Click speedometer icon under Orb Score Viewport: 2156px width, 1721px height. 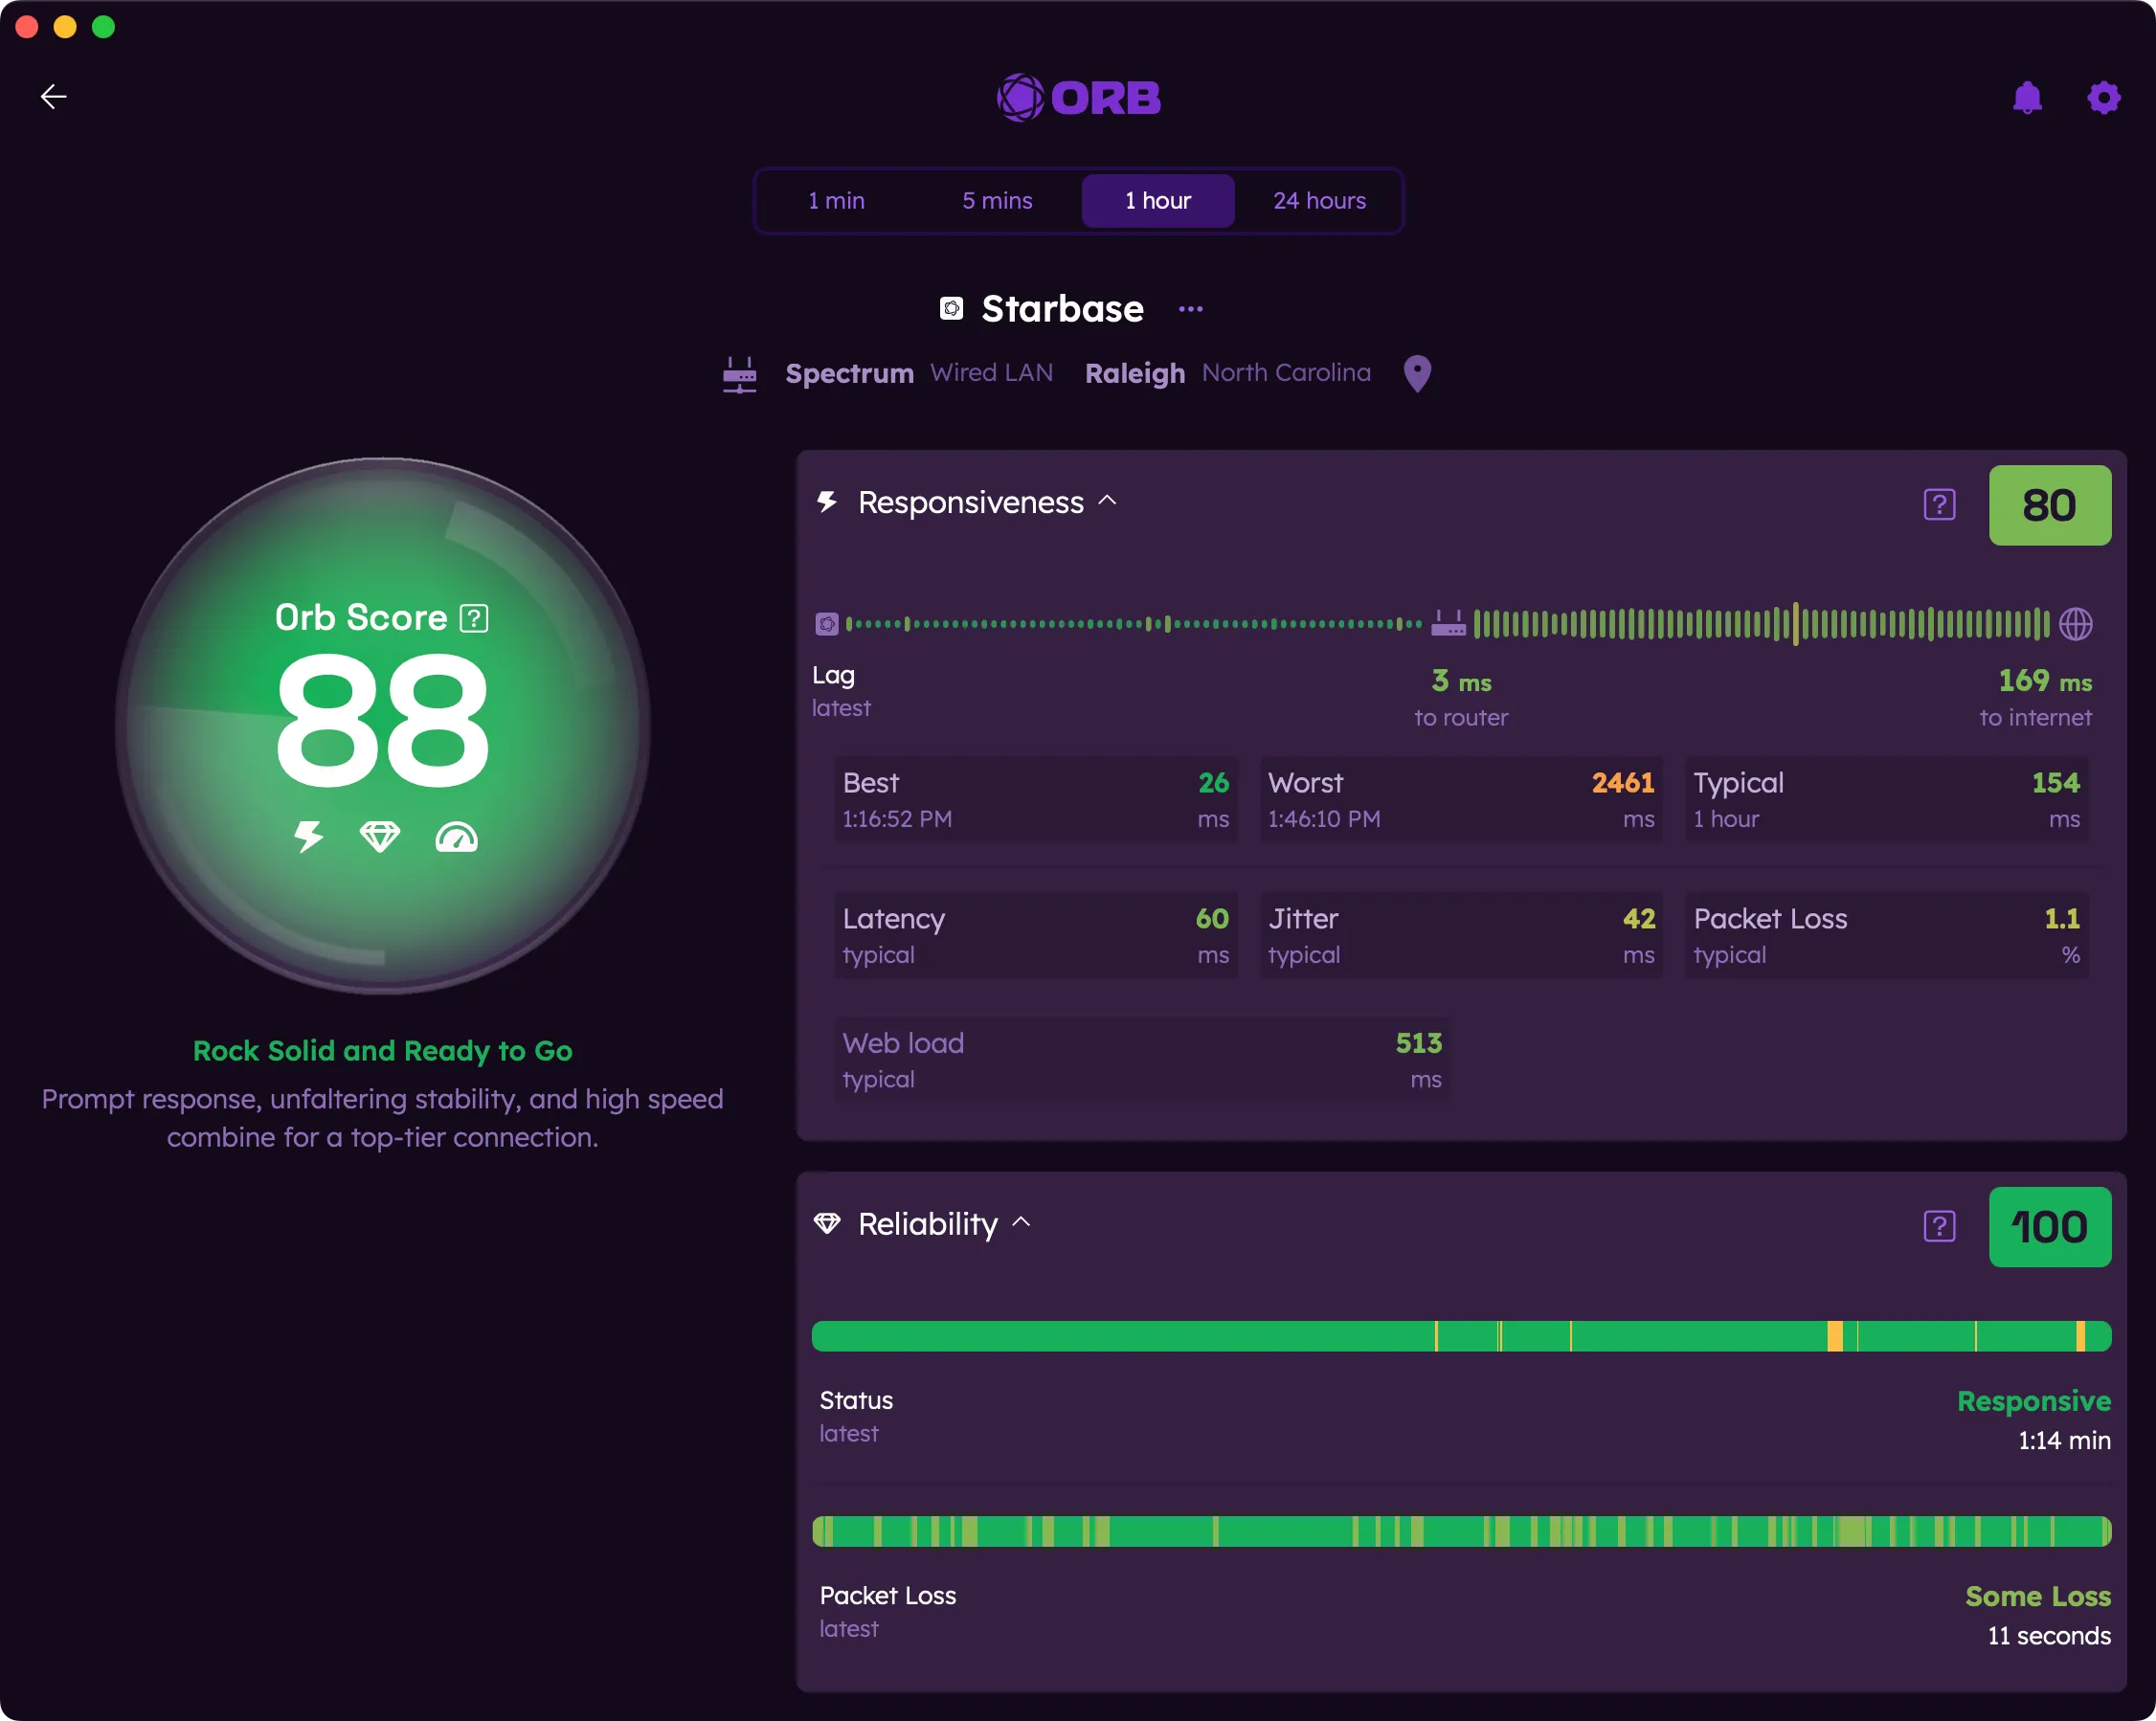click(x=456, y=836)
